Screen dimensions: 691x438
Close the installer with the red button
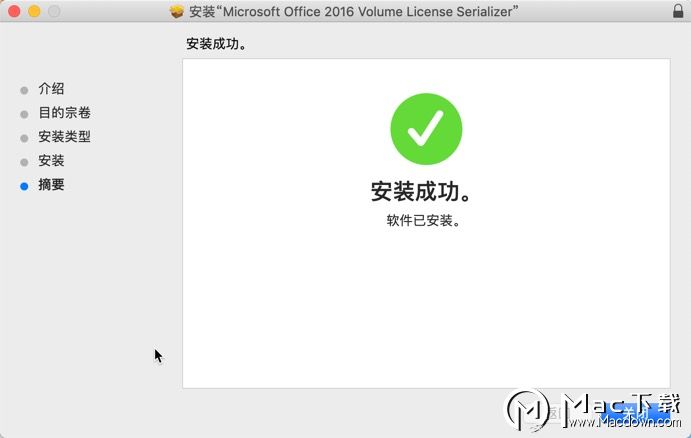[14, 11]
